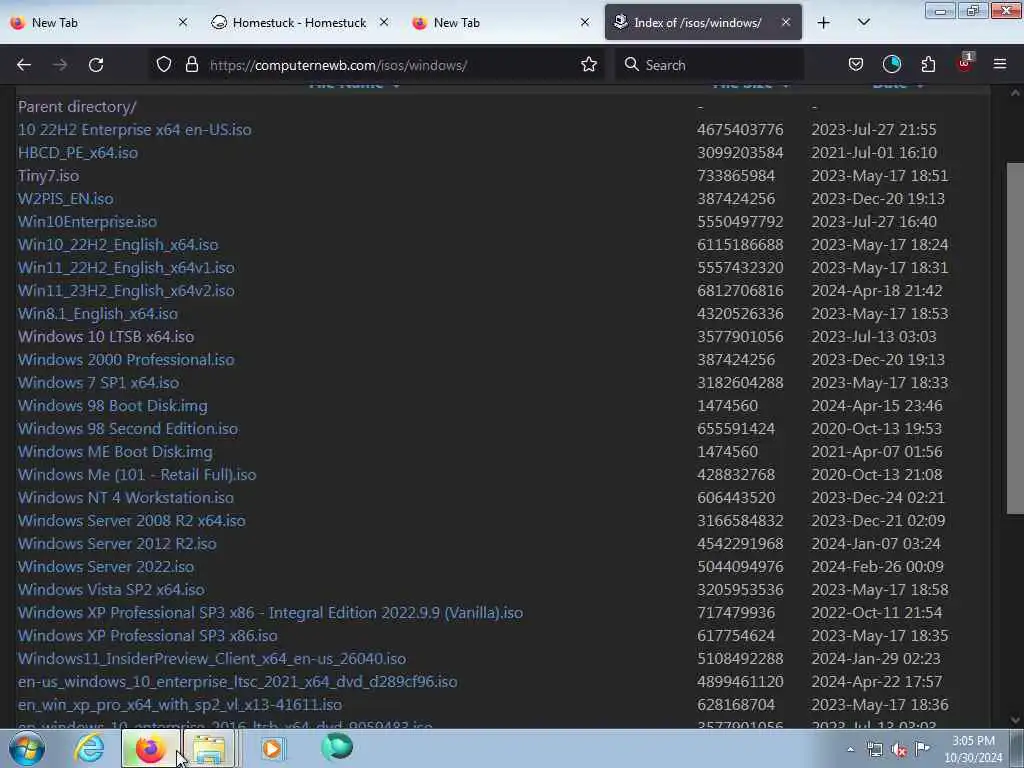The image size is (1024, 768).
Task: Click the page vertical scrollbar thumb
Action: [x=1015, y=338]
